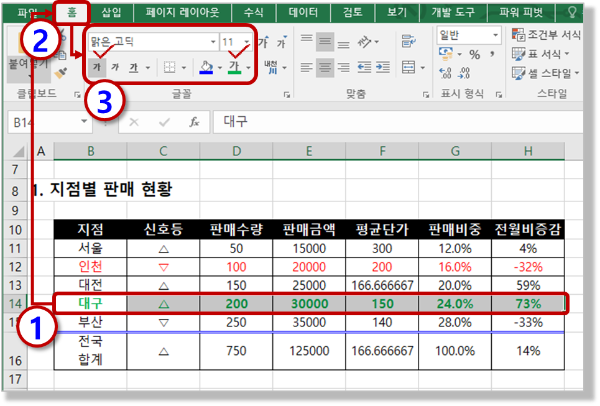This screenshot has height=406, width=600.
Task: Open alignment group dialog launcher
Action: click(426, 95)
